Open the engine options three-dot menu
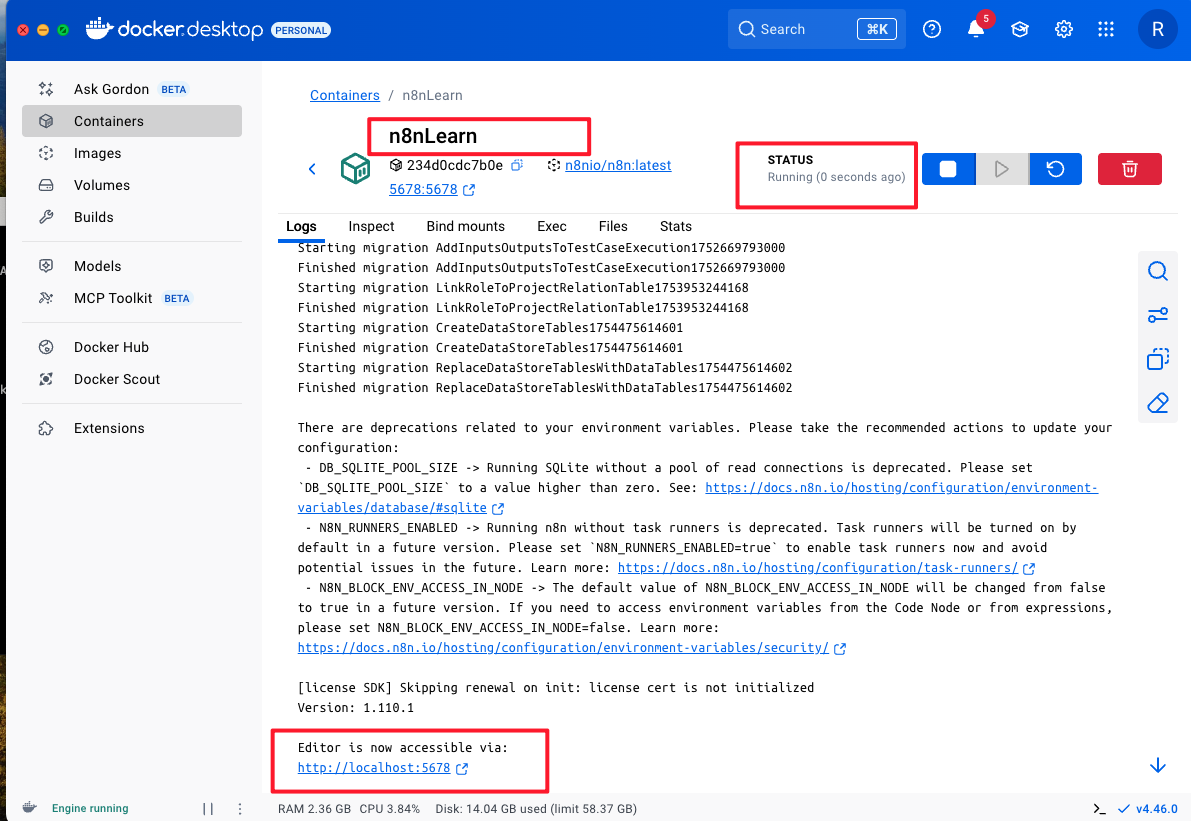The image size is (1191, 821). point(240,809)
